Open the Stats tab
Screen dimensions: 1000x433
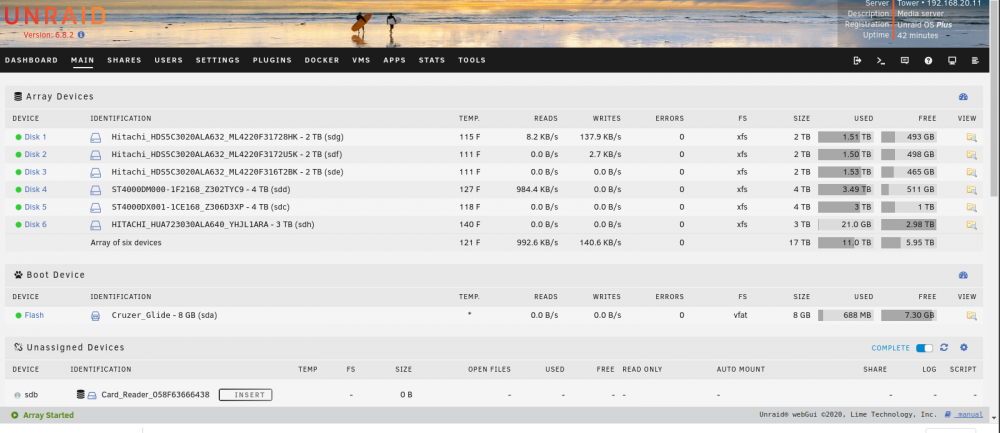click(x=432, y=60)
